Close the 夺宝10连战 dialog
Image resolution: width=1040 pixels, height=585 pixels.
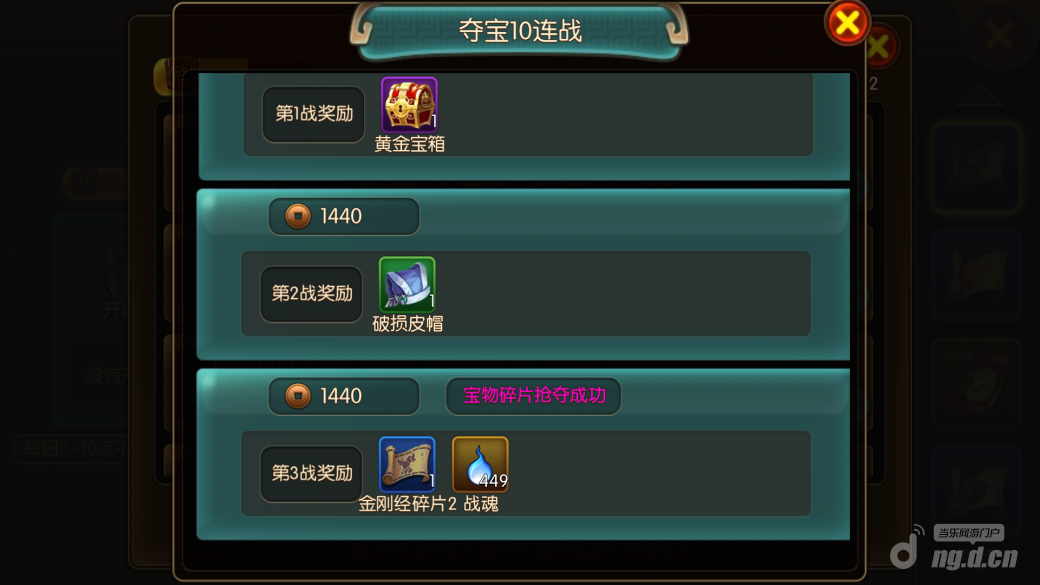pos(847,23)
